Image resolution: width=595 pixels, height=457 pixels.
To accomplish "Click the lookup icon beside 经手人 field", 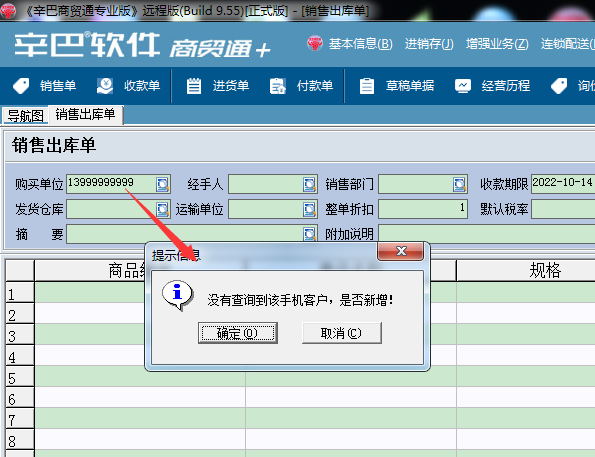I will click(x=309, y=184).
